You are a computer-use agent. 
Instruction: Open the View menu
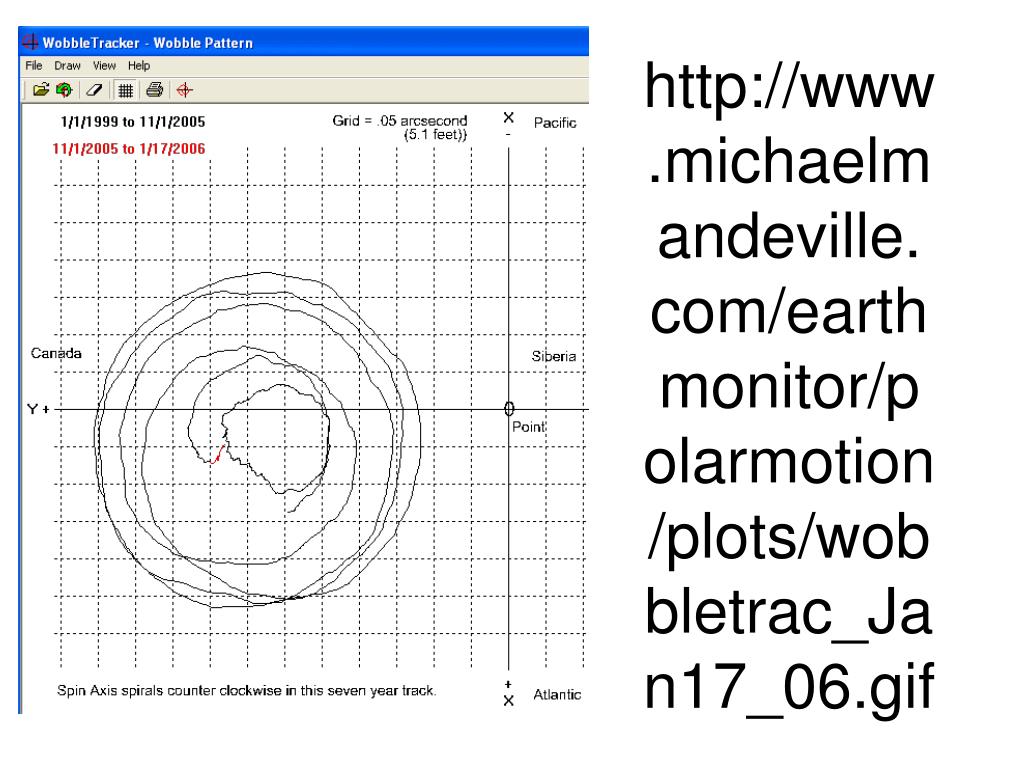point(104,65)
